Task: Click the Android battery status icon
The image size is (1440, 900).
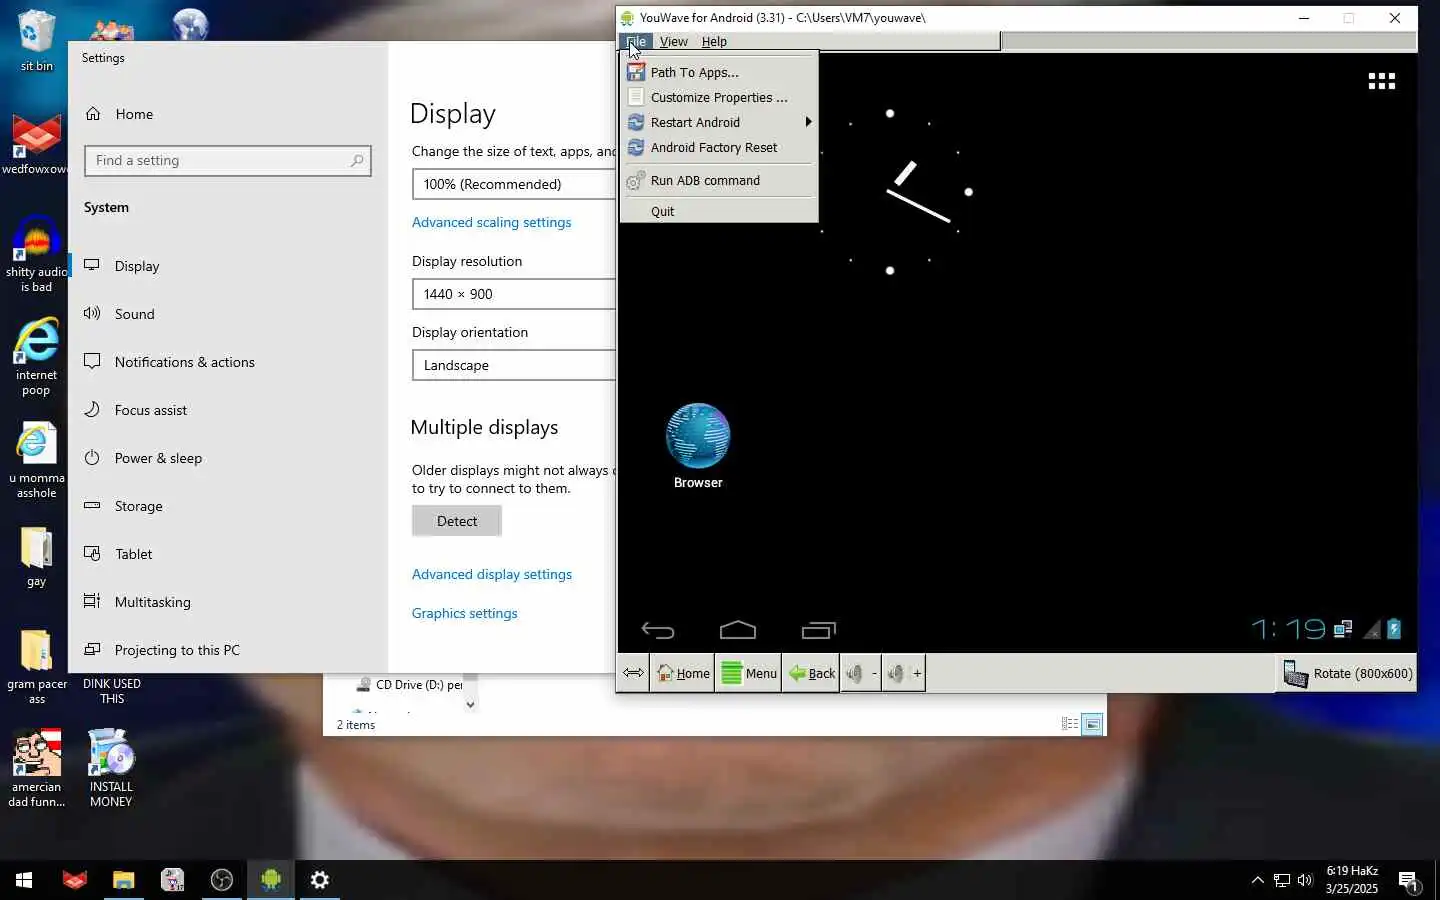Action: 1394,629
